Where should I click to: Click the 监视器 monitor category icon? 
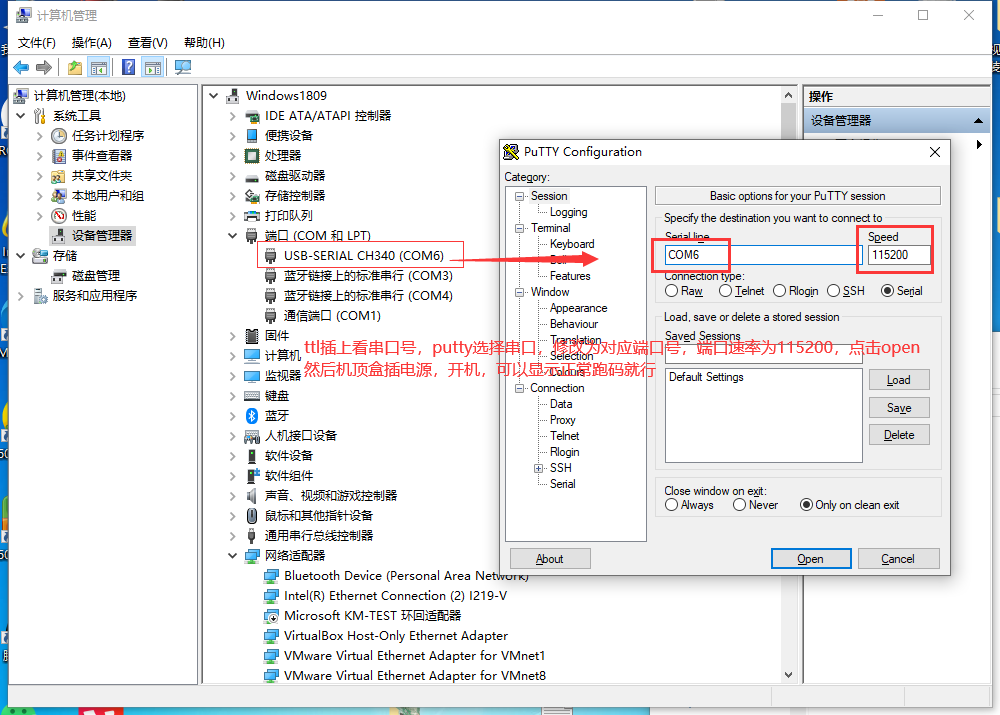[x=252, y=376]
